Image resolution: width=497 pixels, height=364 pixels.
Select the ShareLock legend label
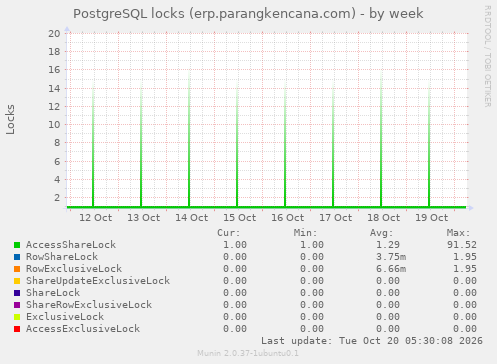pyautogui.click(x=53, y=293)
